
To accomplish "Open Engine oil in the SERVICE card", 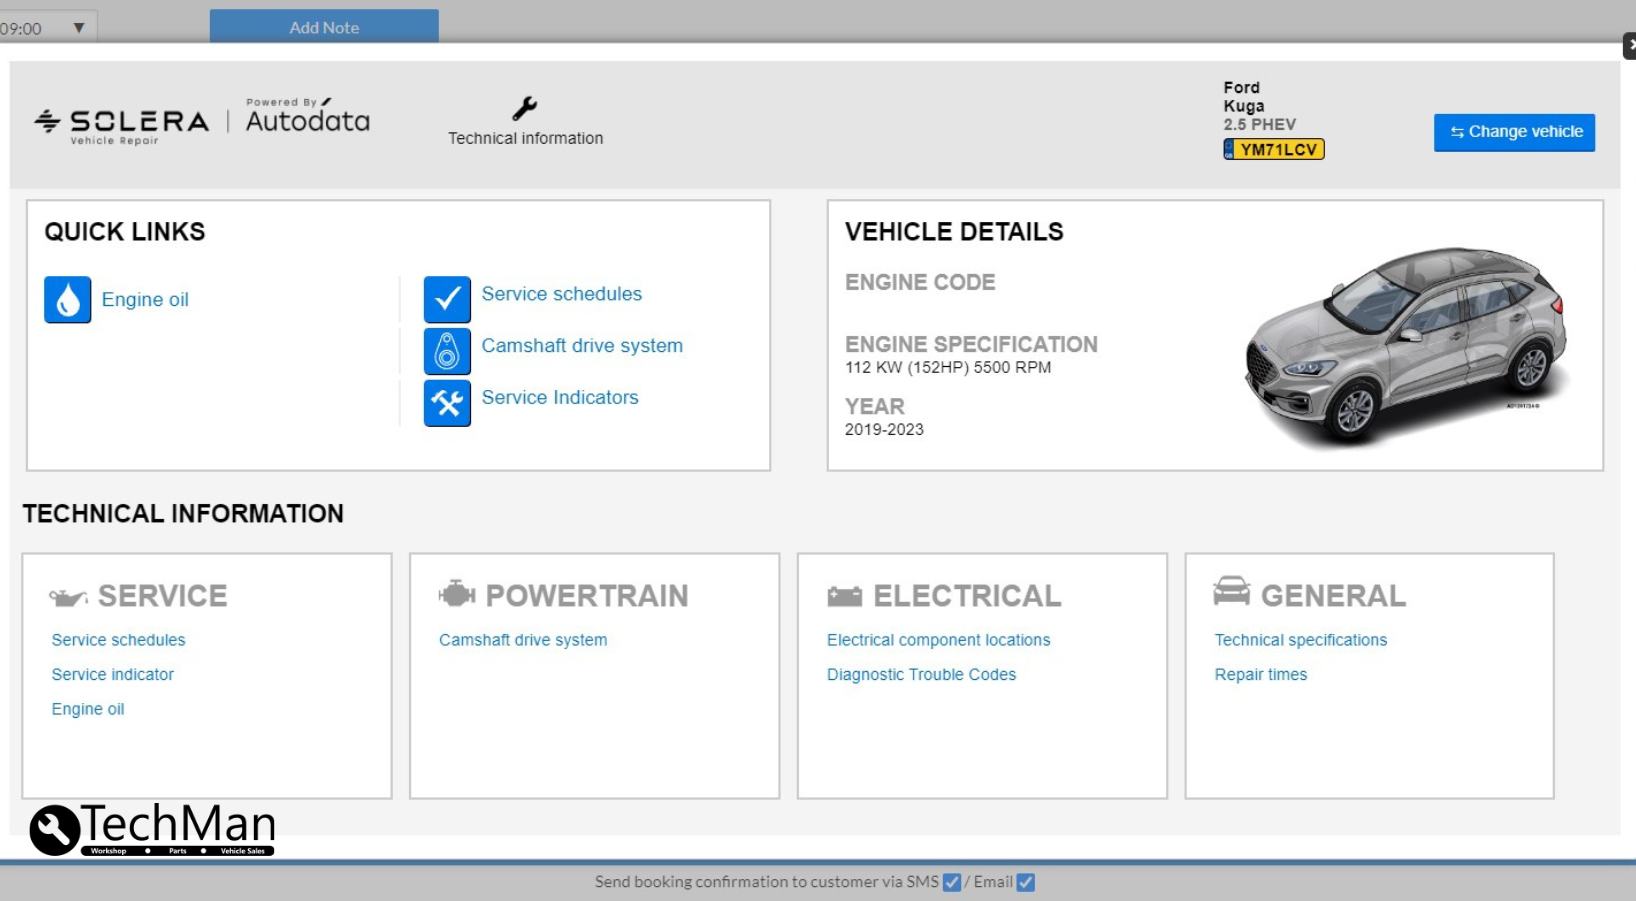I will 88,709.
